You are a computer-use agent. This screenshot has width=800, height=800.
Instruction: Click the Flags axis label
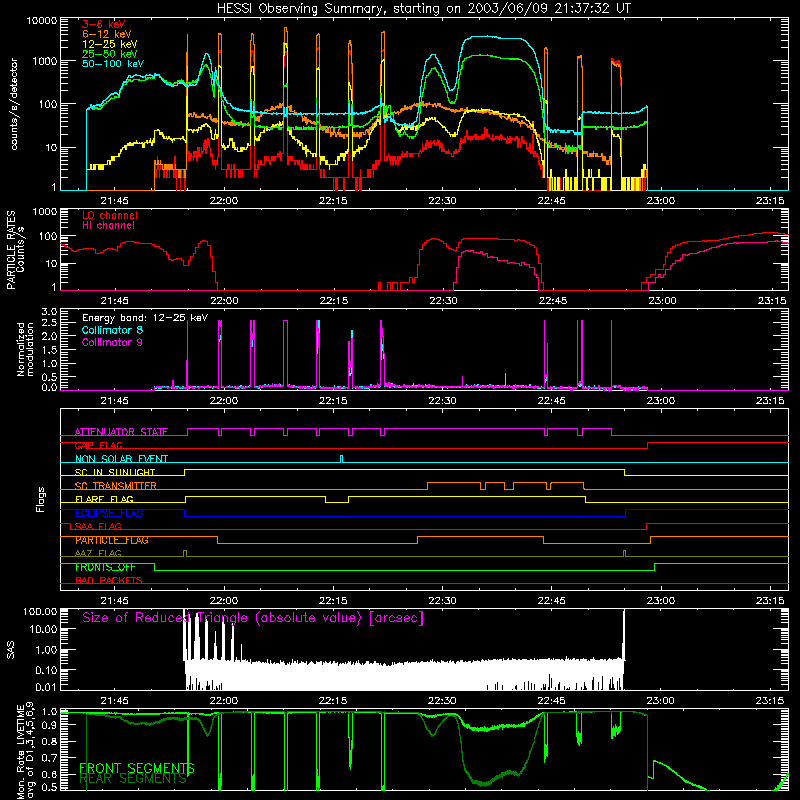pos(41,499)
